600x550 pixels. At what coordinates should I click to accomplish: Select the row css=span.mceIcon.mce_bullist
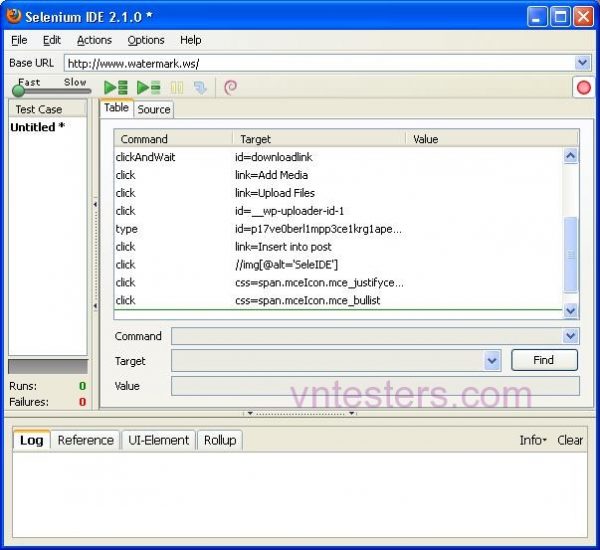click(339, 300)
